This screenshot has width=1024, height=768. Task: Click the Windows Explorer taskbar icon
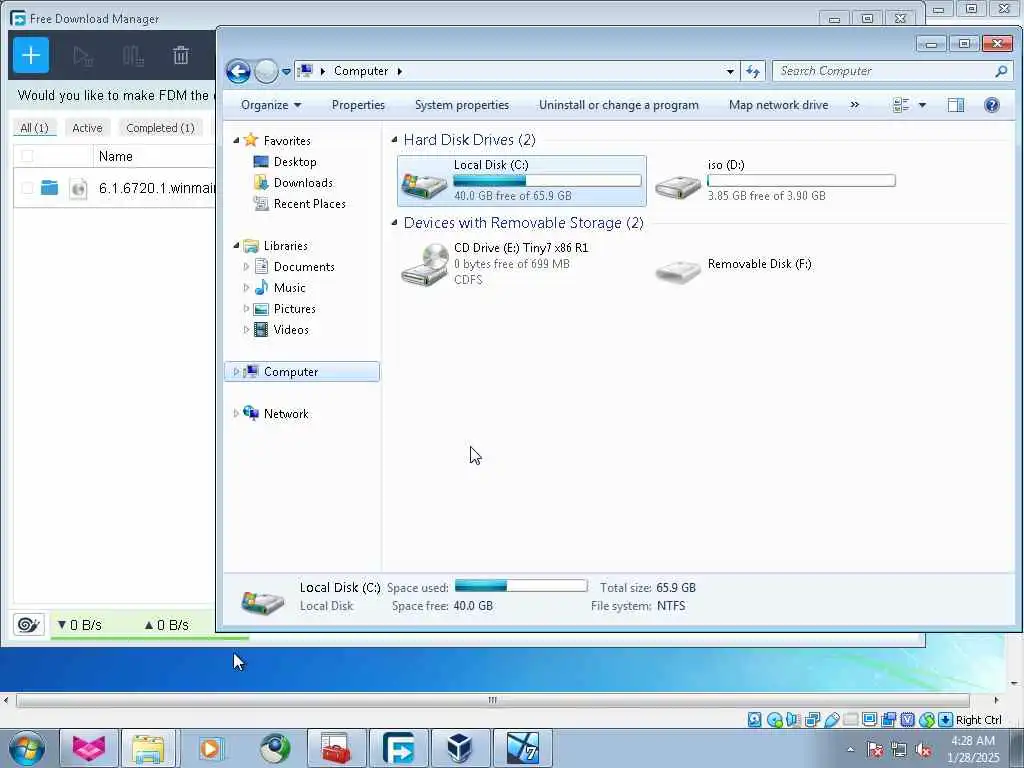pos(149,748)
